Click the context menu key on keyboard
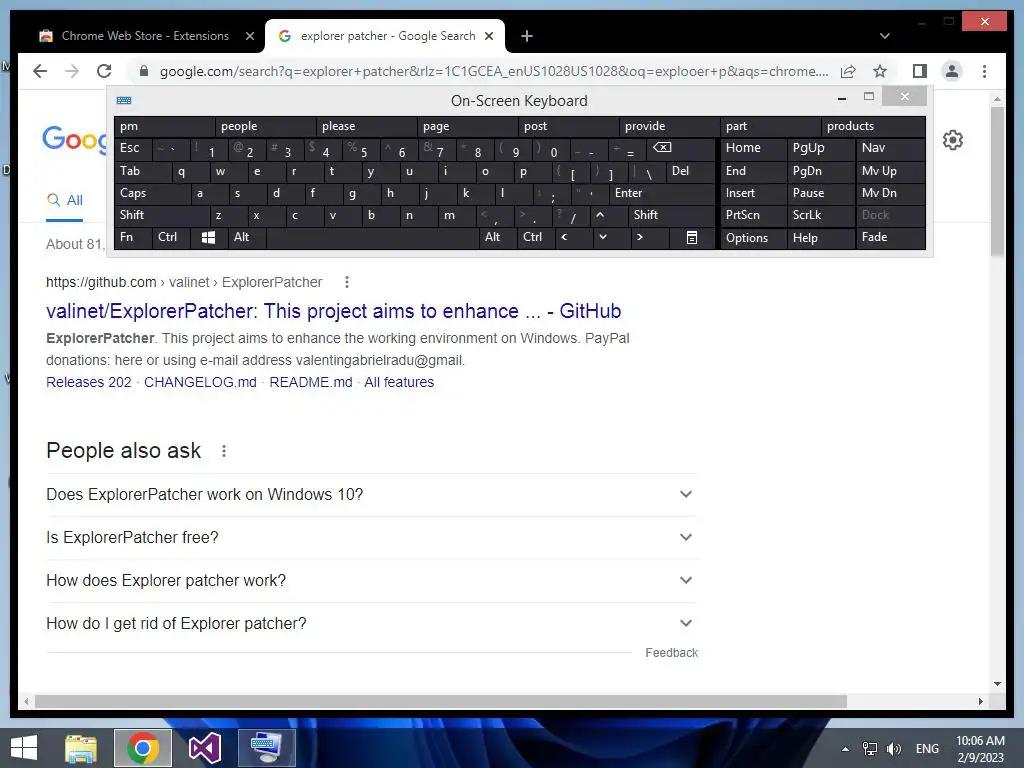This screenshot has width=1024, height=768. pyautogui.click(x=692, y=238)
